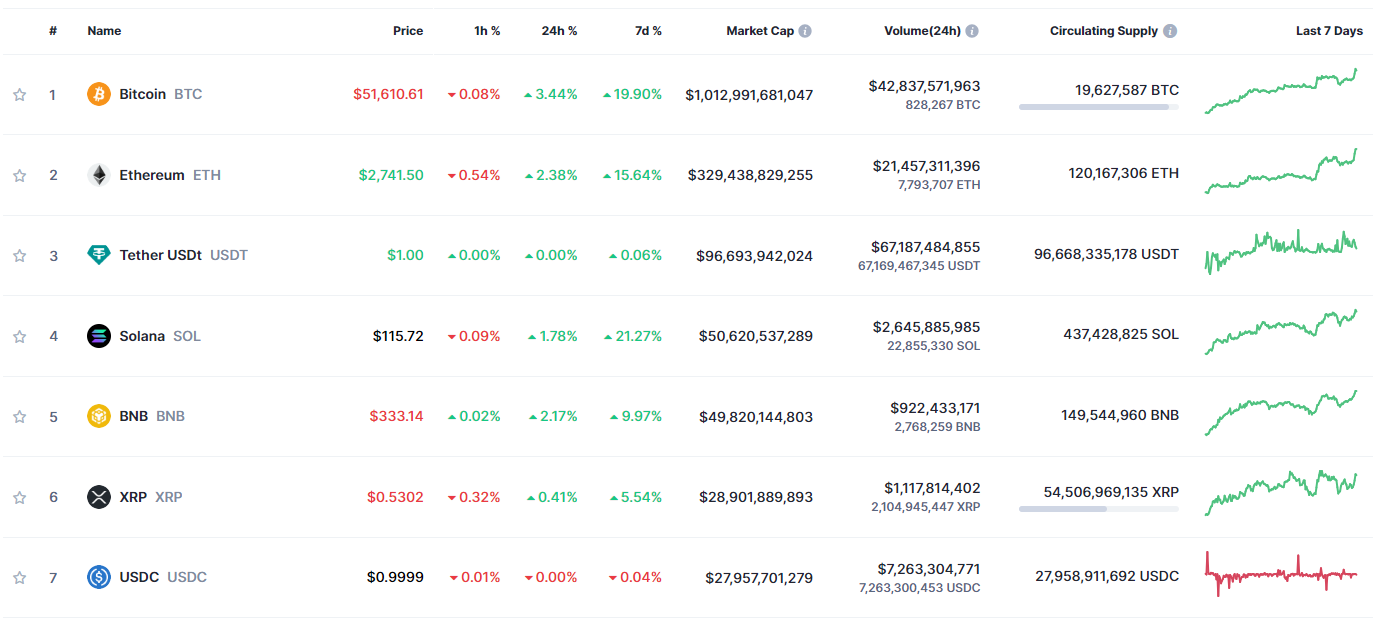Open Solana 7-day sparkline chart

[1281, 332]
